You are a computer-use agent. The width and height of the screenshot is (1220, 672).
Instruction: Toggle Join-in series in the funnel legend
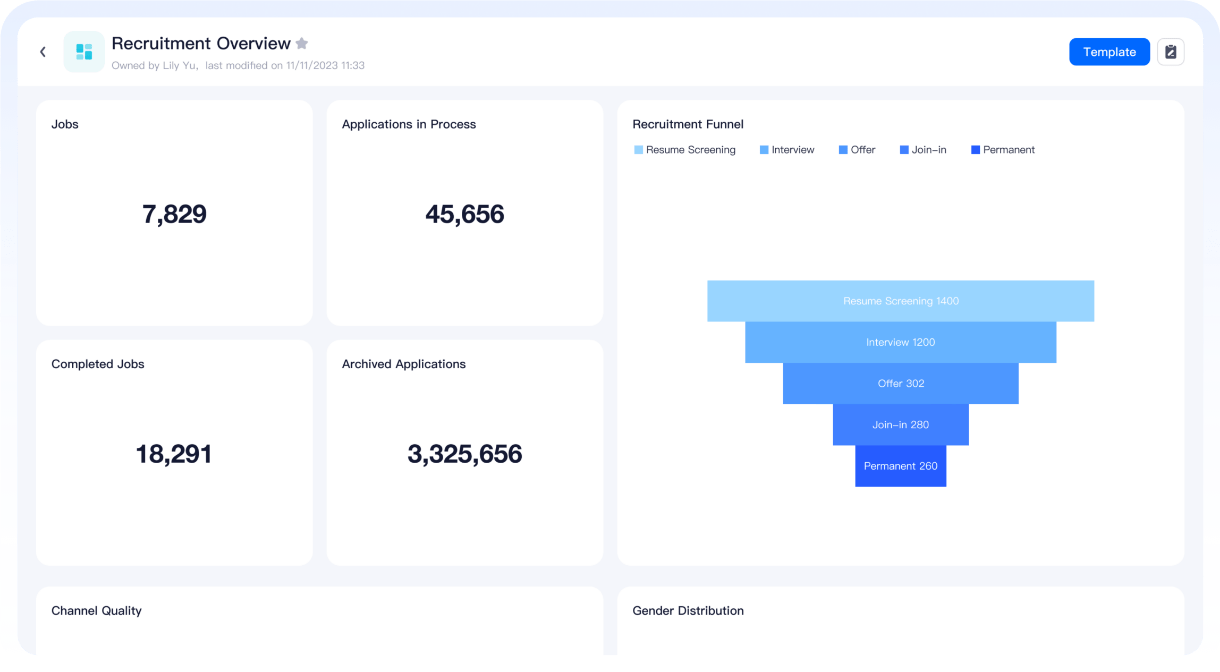(923, 150)
